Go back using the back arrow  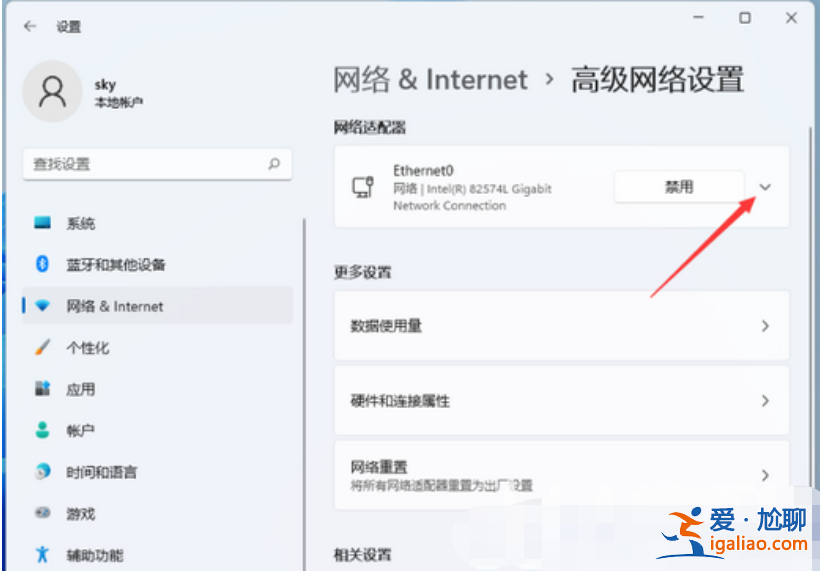coord(30,26)
